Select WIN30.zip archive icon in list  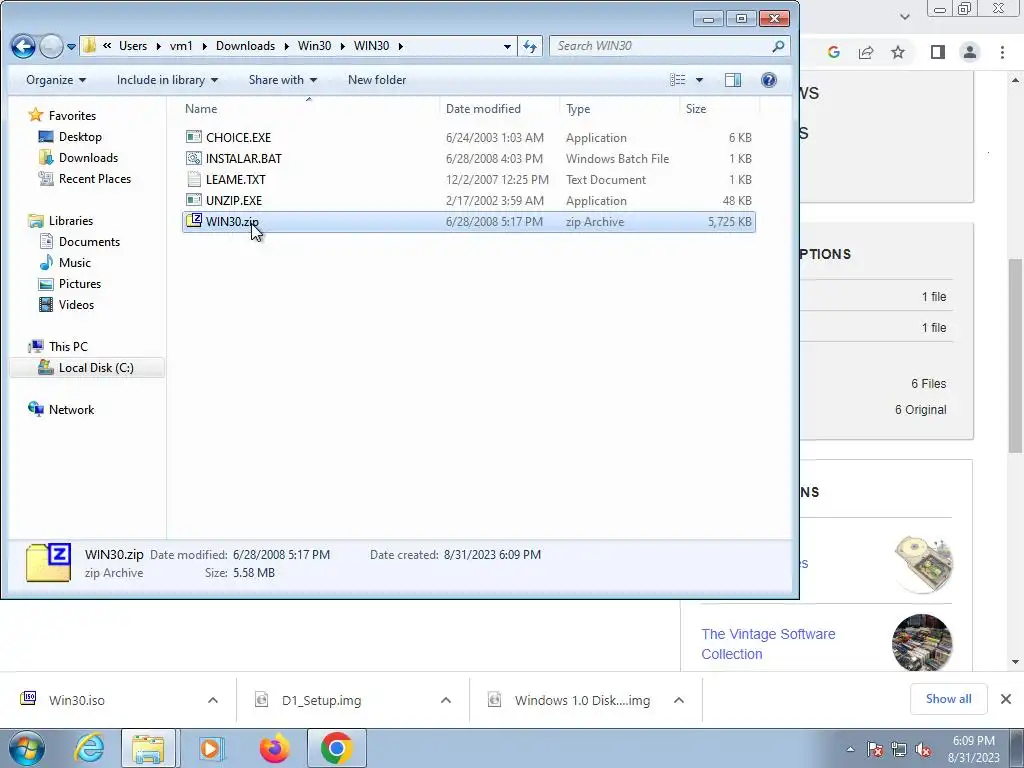(193, 221)
